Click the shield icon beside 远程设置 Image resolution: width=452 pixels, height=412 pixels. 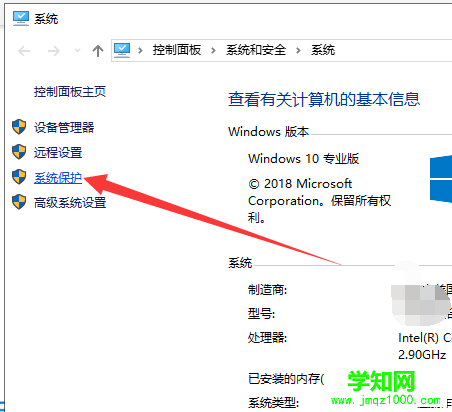click(19, 152)
